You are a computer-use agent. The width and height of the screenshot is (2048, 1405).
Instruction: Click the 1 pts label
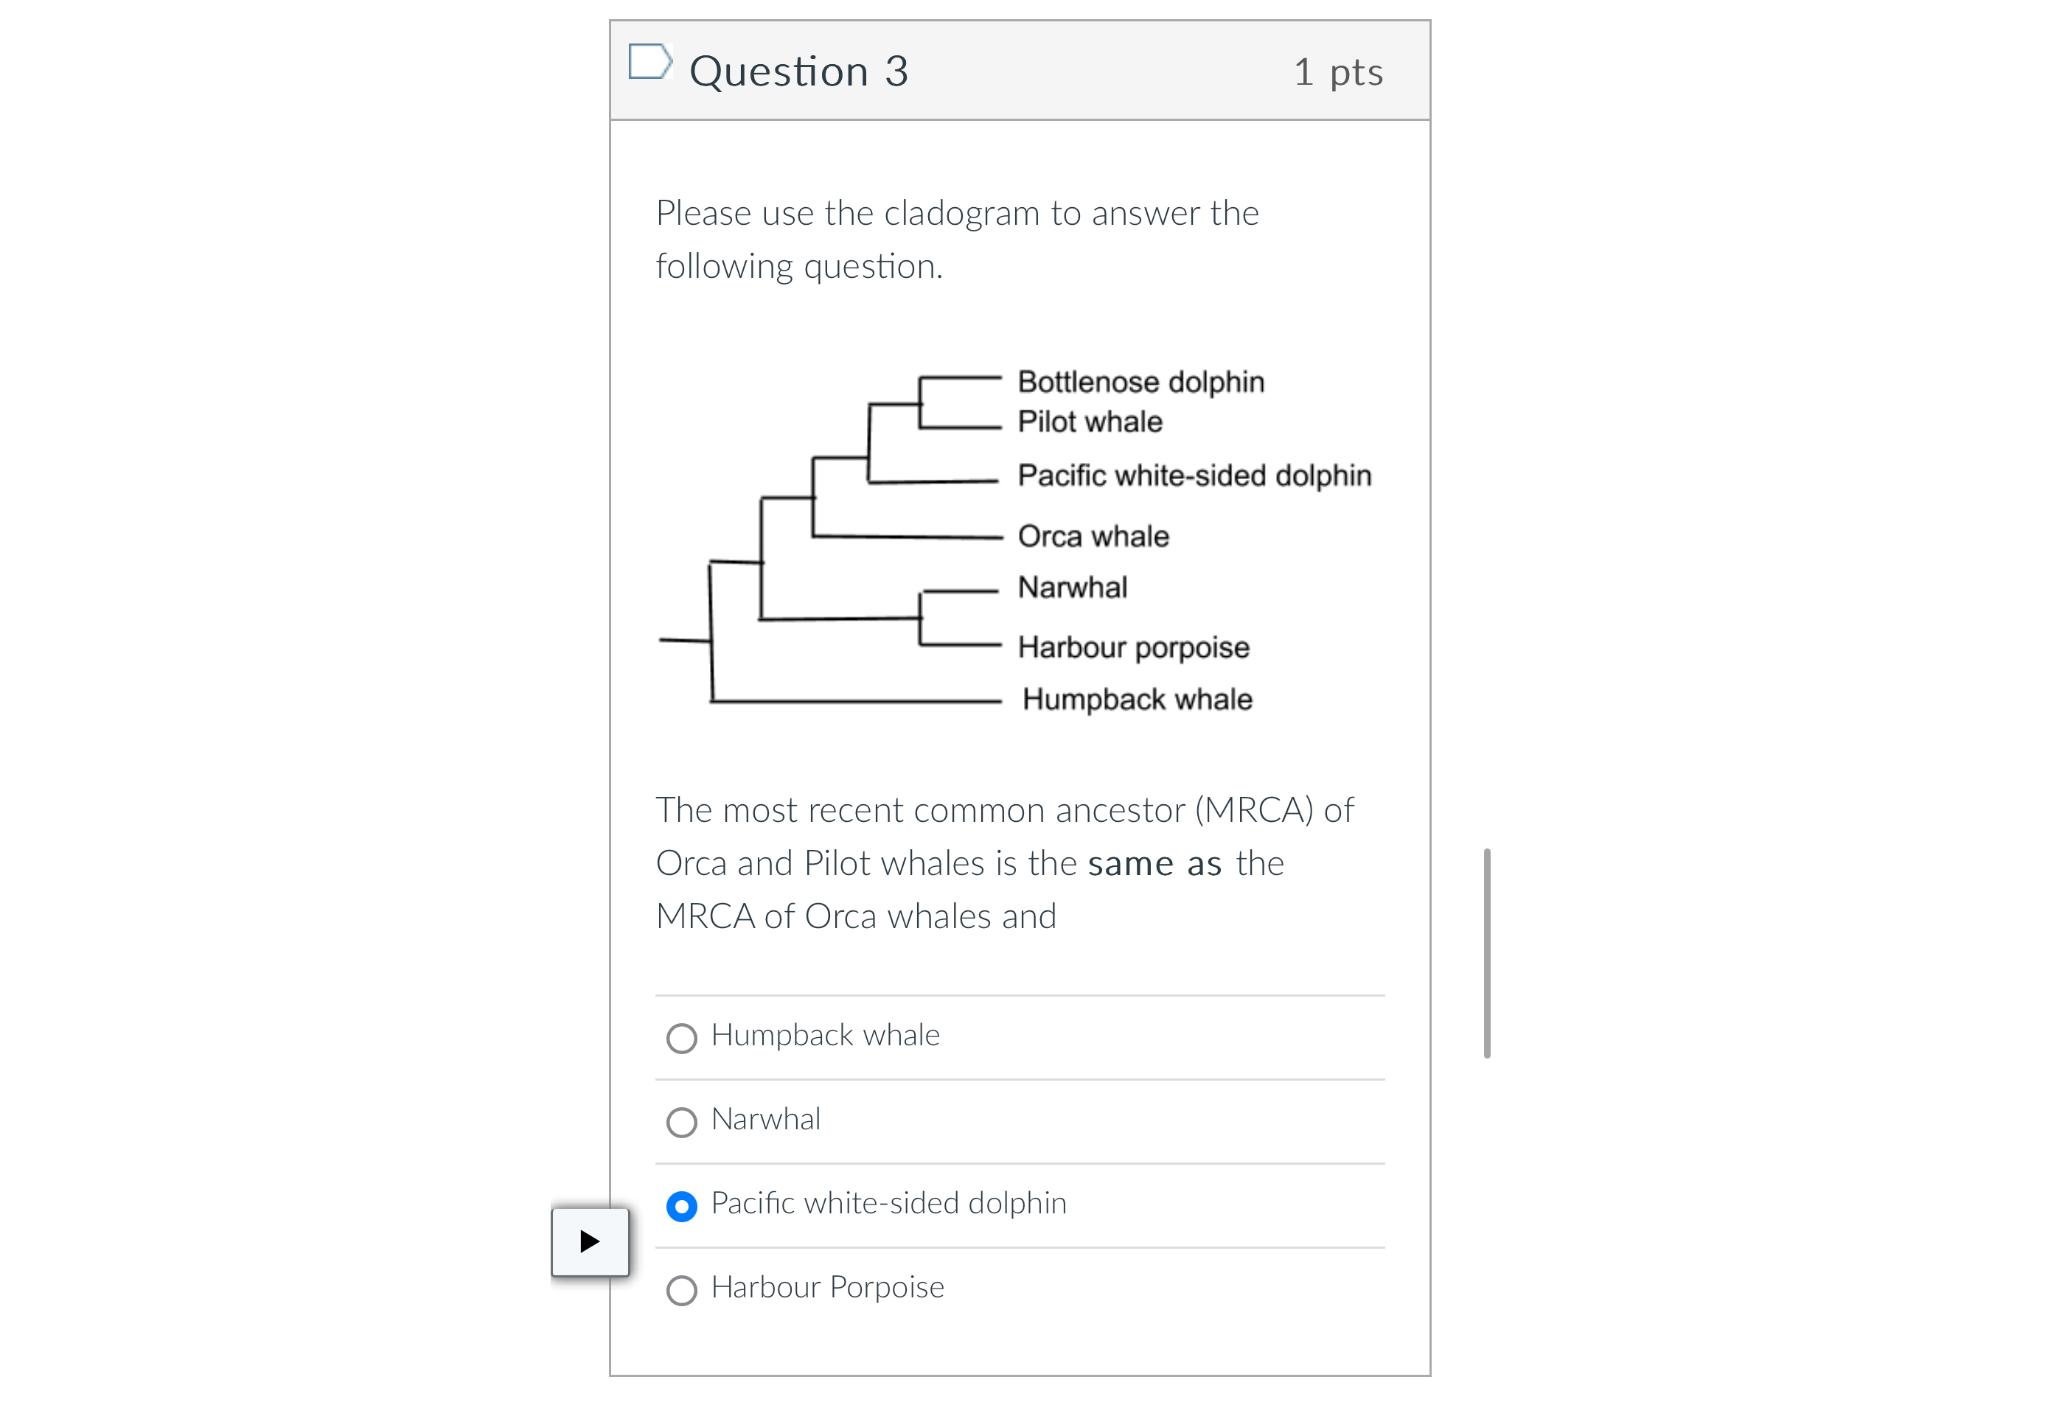pos(1339,69)
